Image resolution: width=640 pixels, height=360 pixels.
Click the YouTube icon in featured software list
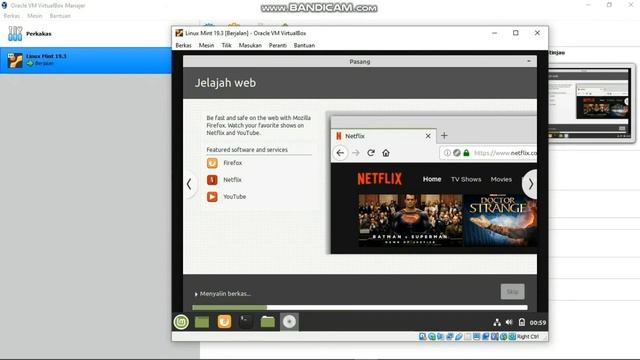pos(212,197)
